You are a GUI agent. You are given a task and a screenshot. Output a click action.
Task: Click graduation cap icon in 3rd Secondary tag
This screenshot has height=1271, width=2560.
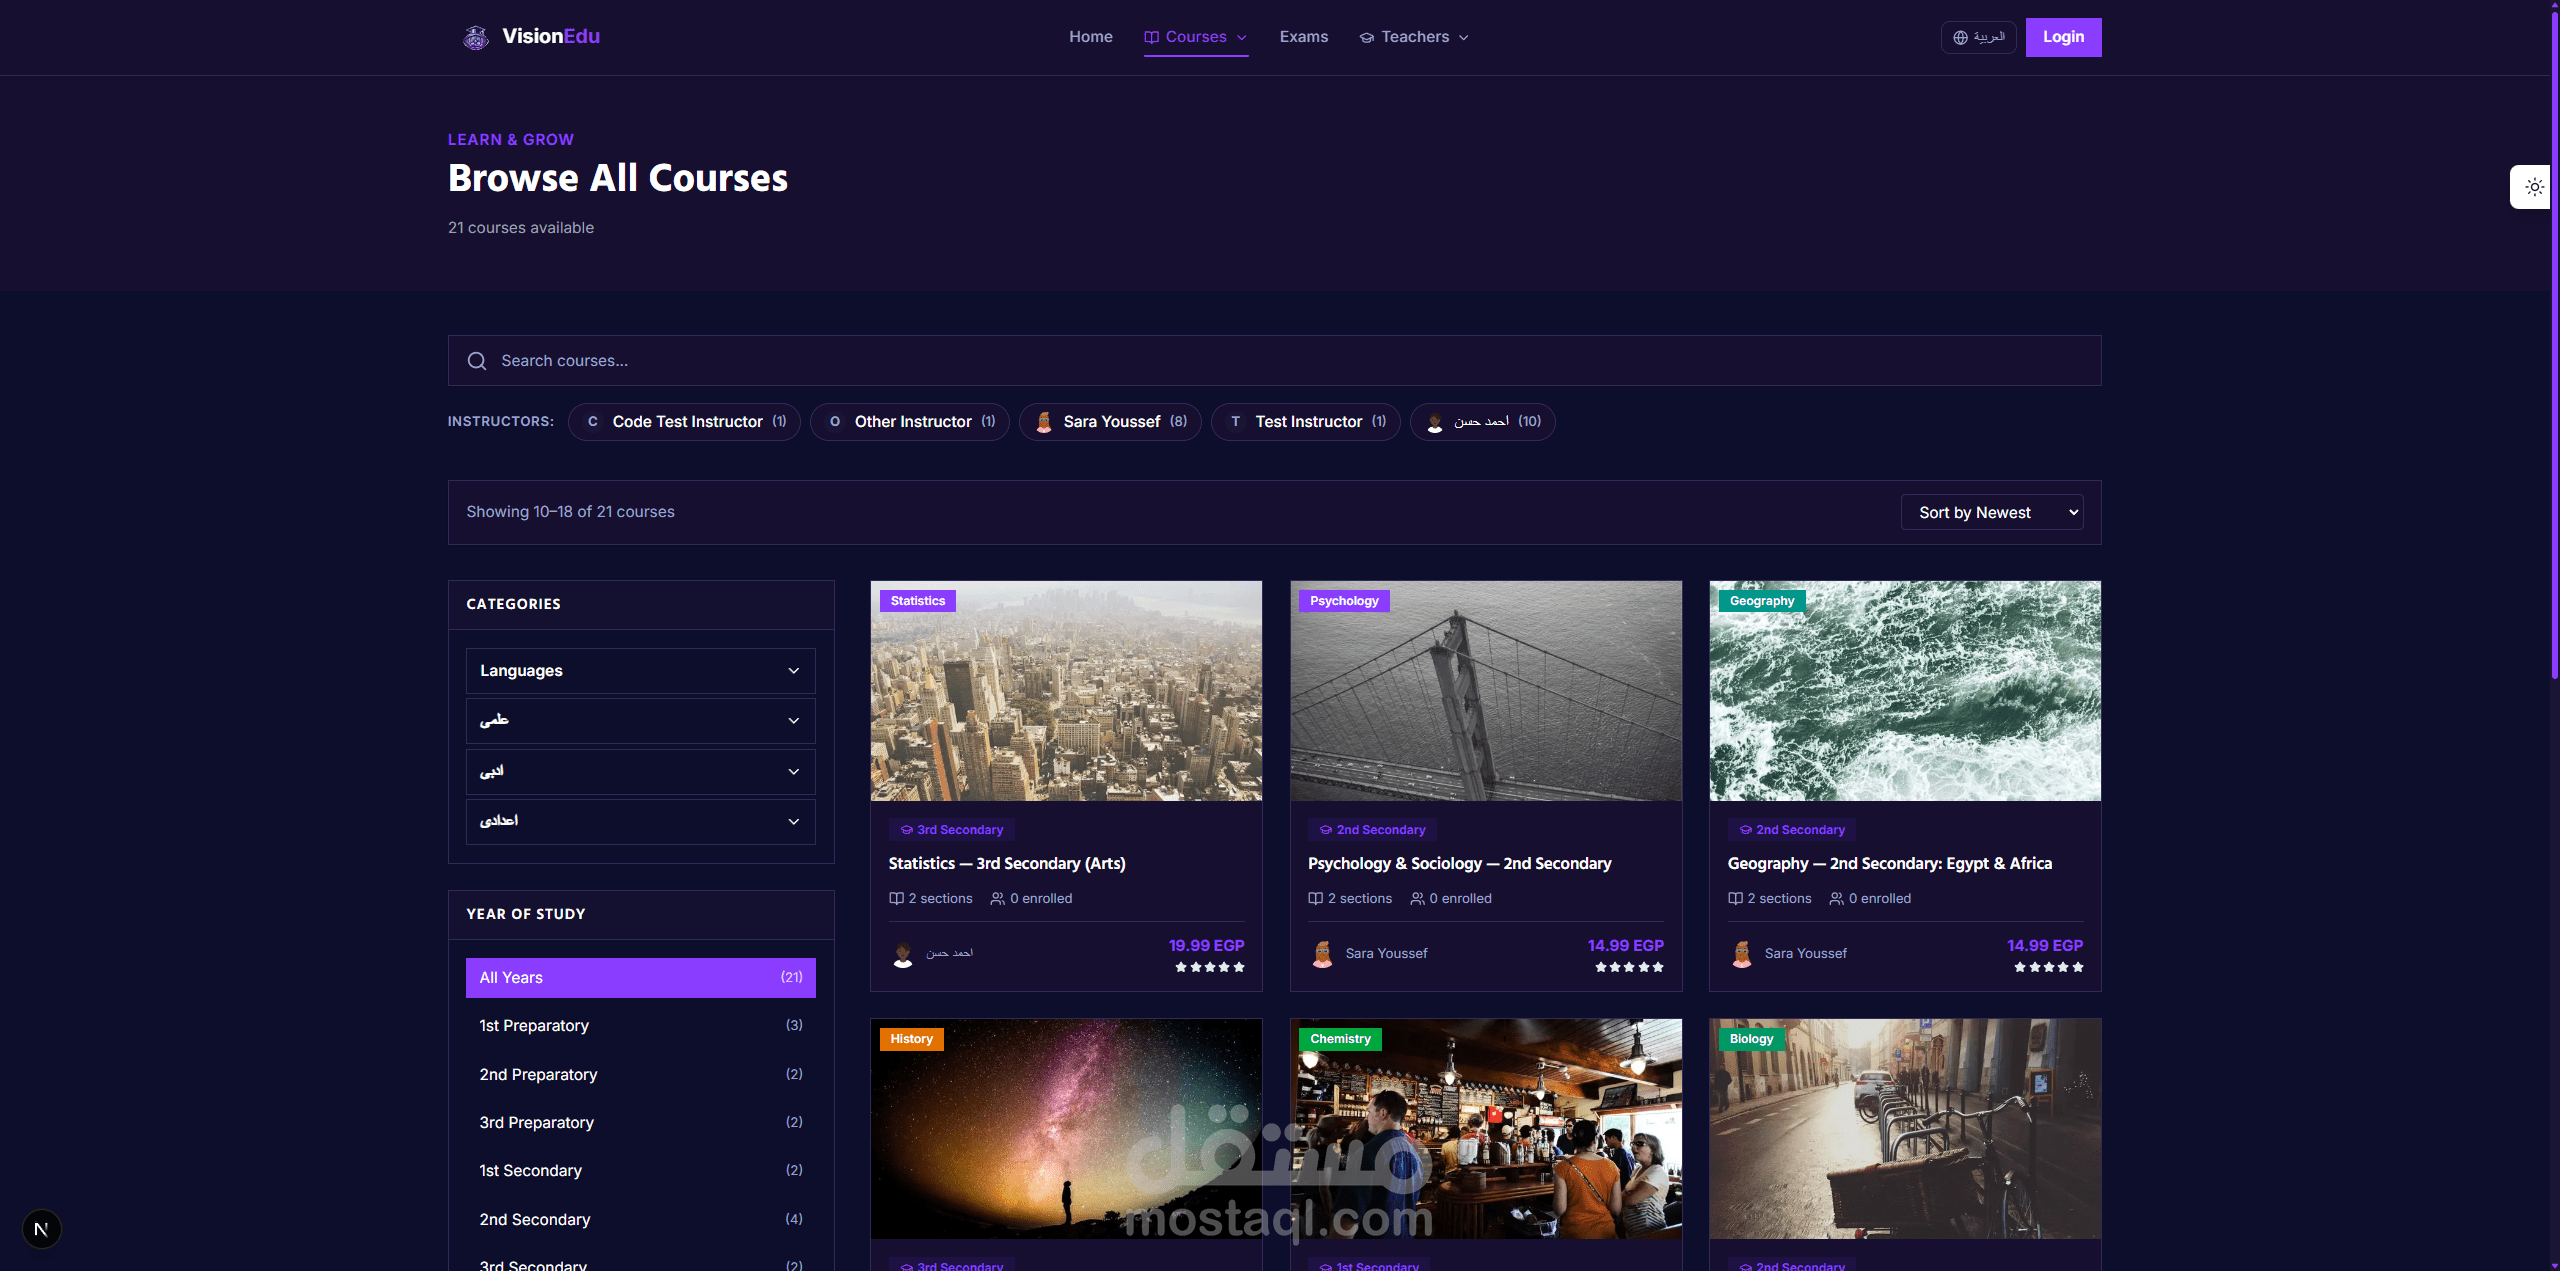(x=906, y=830)
